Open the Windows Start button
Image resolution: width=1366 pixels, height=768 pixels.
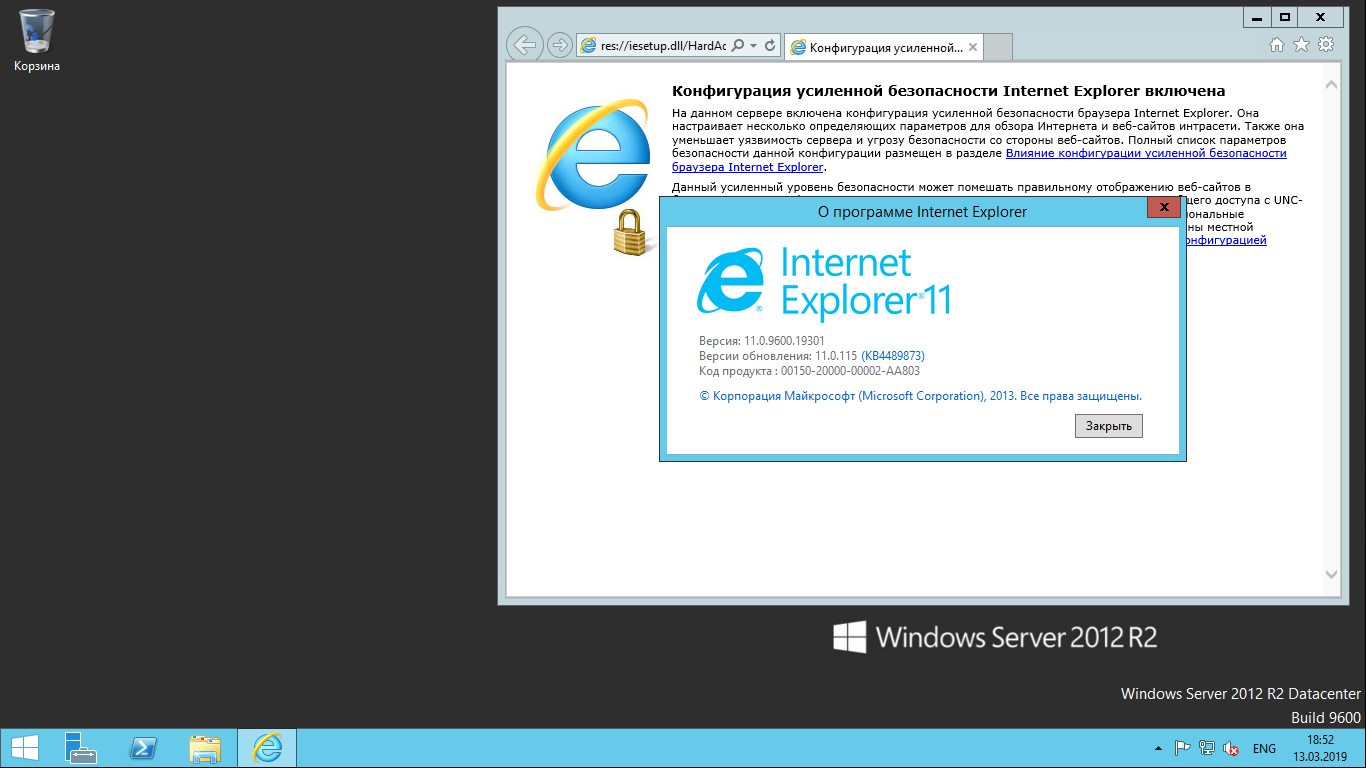[x=24, y=748]
